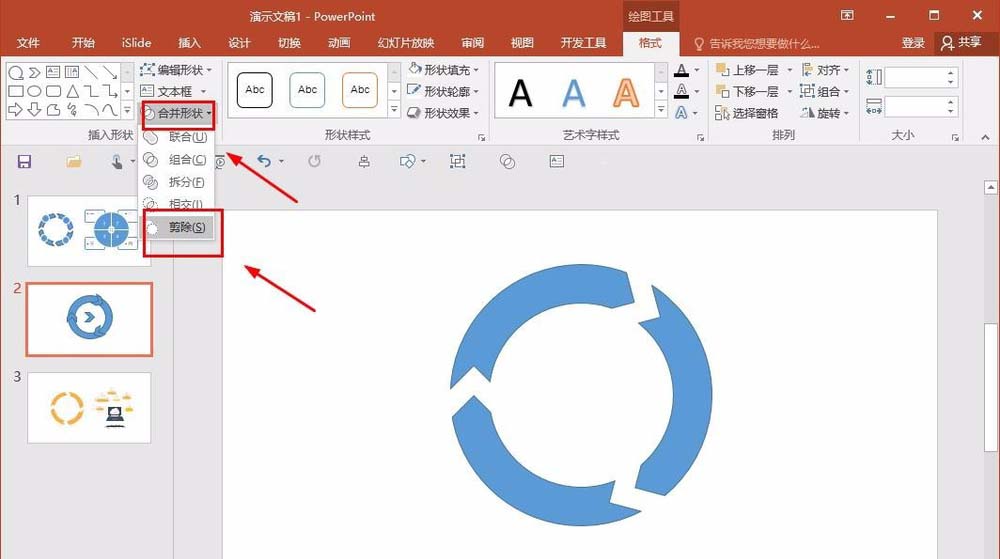Screen dimensions: 1000x559
Task: Select slide 3 thumbnail
Action: click(x=89, y=408)
